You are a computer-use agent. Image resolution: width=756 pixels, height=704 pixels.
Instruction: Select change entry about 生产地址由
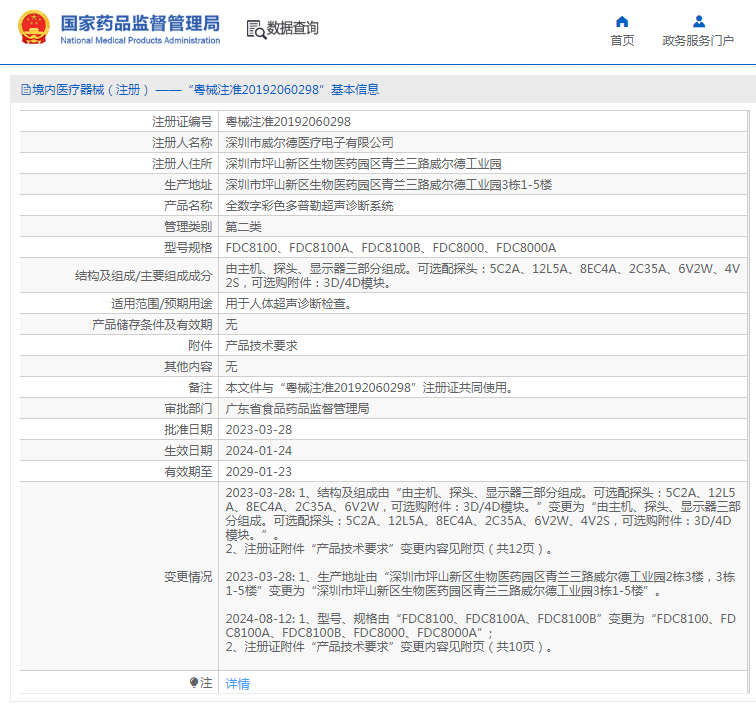(480, 583)
